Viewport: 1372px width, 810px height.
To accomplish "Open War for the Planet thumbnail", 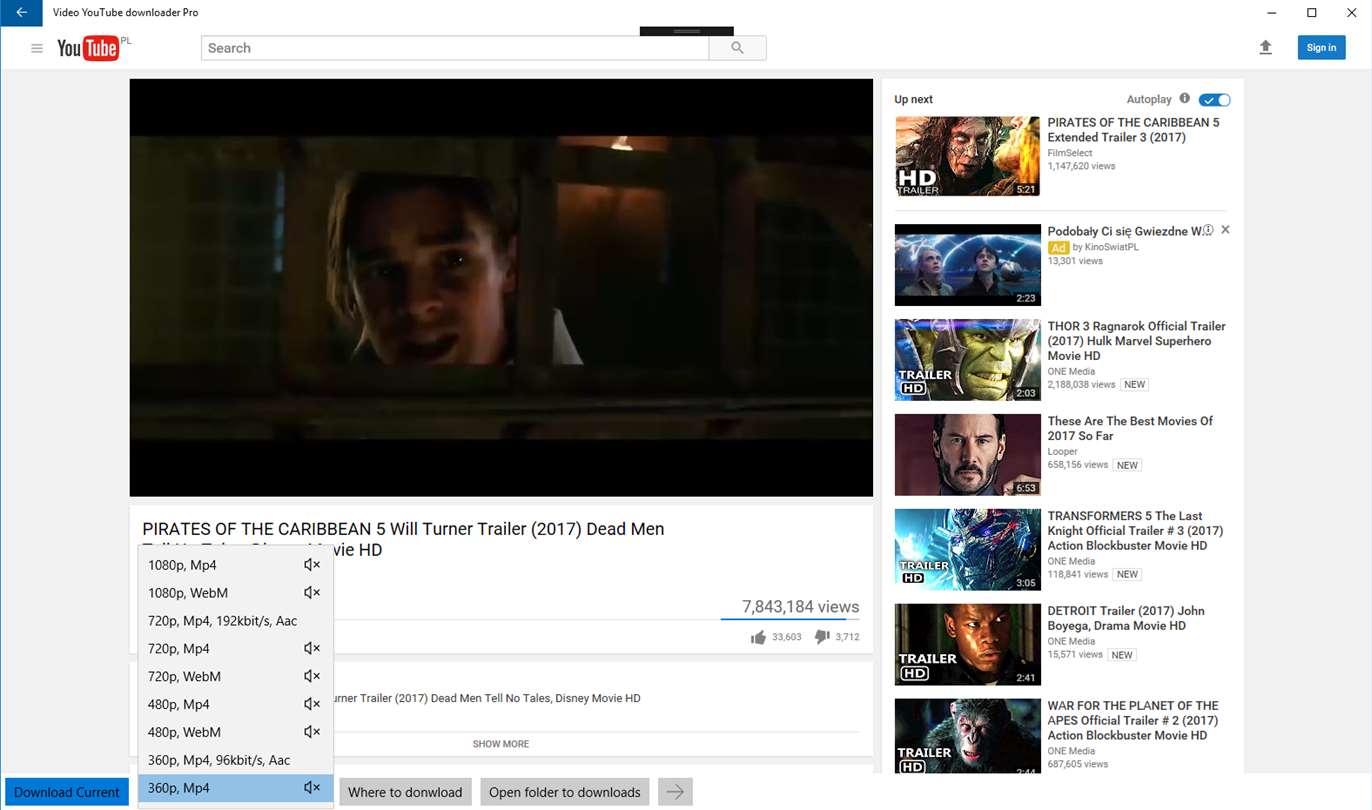I will pyautogui.click(x=967, y=736).
